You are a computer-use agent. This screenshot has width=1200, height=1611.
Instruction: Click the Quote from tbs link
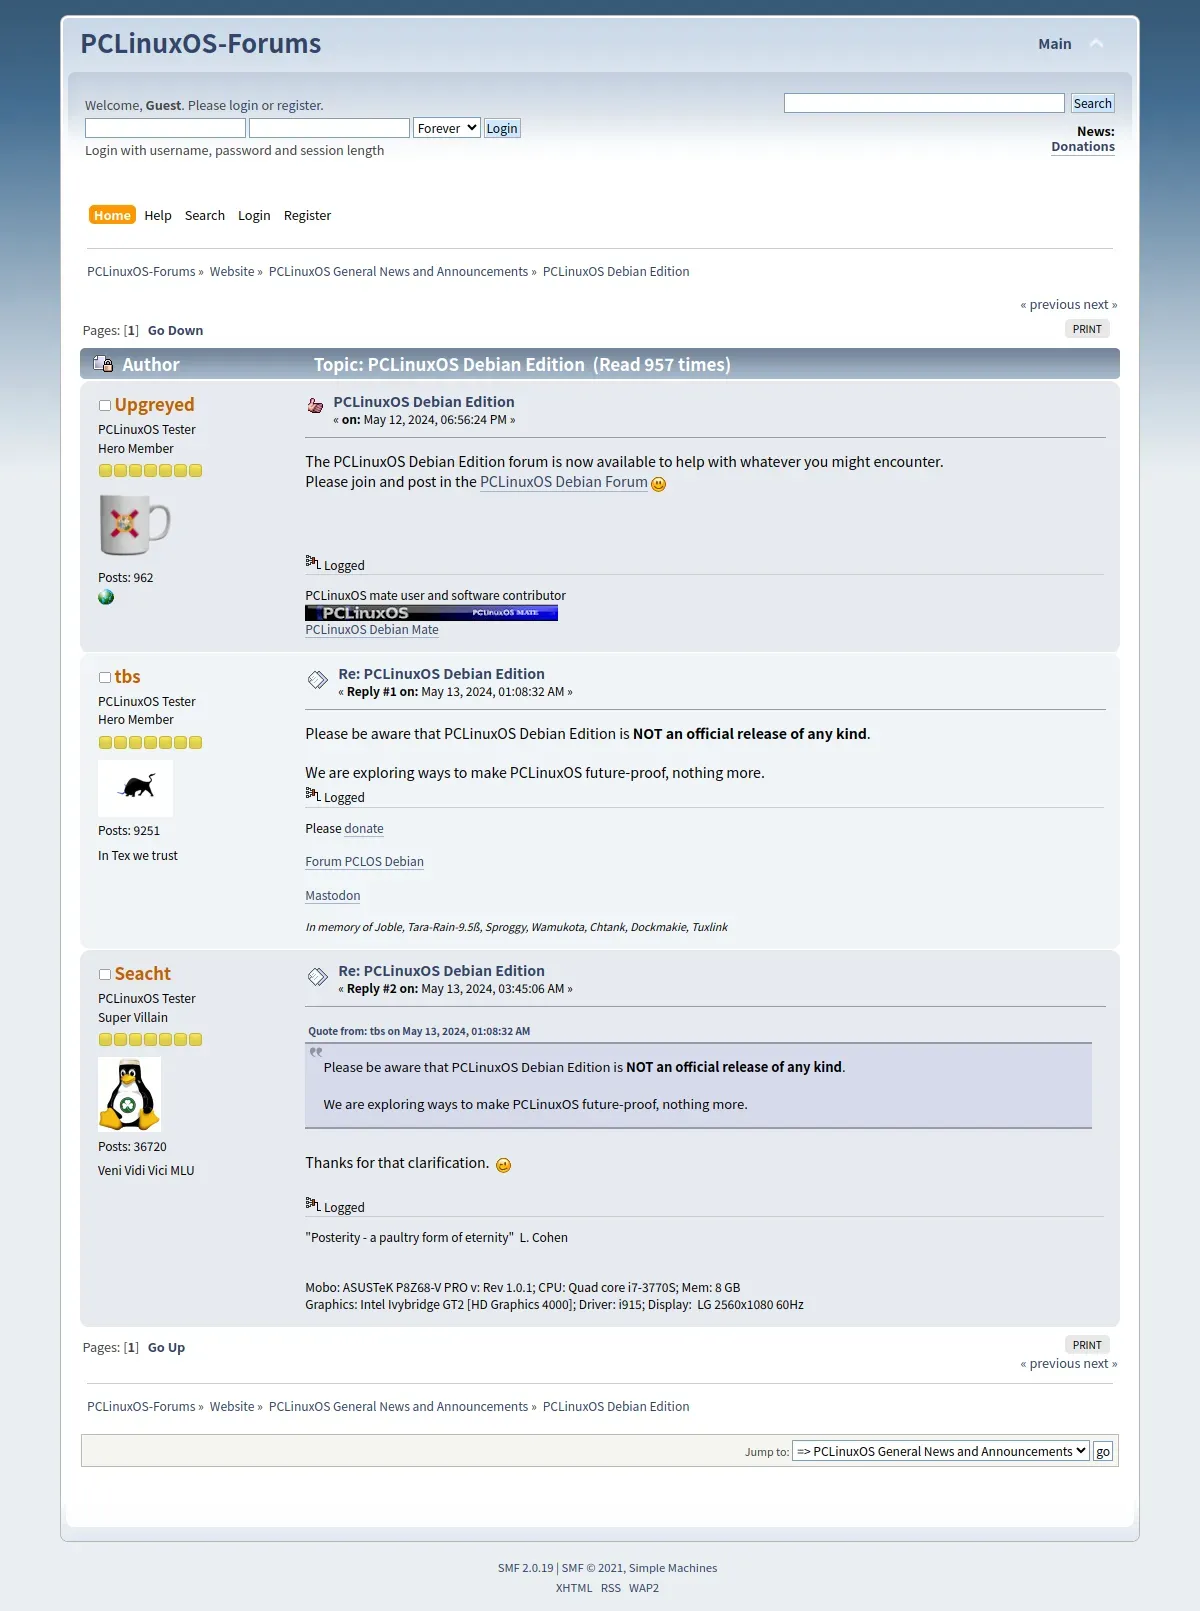(x=419, y=1031)
